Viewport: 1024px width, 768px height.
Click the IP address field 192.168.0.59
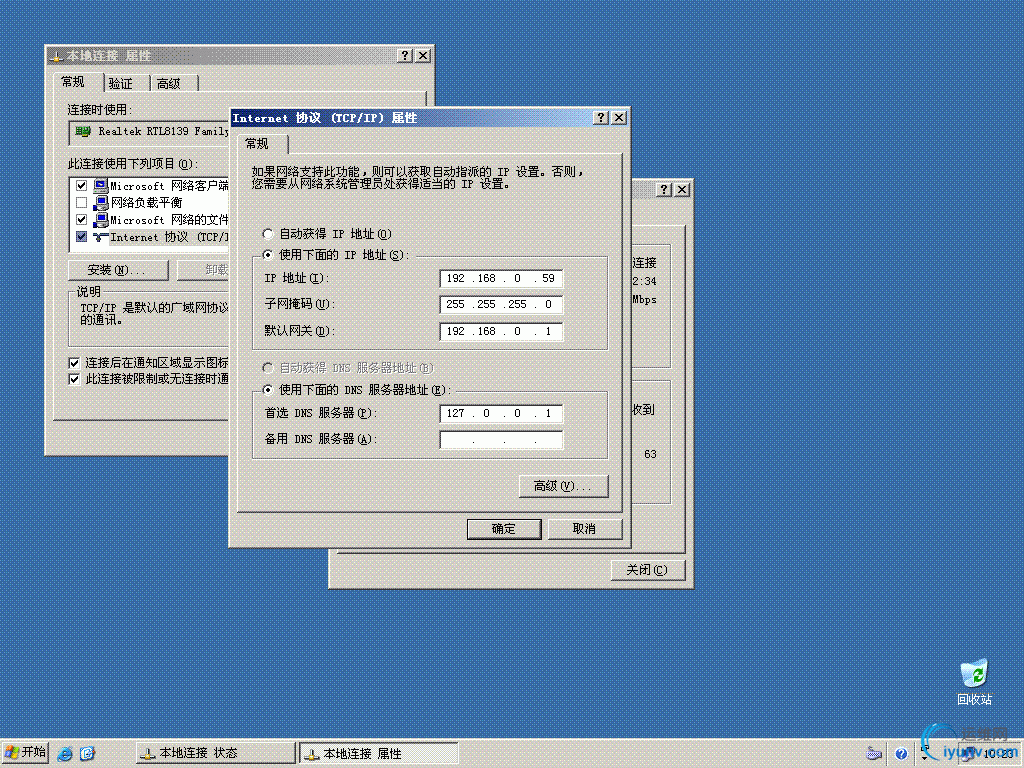(501, 278)
